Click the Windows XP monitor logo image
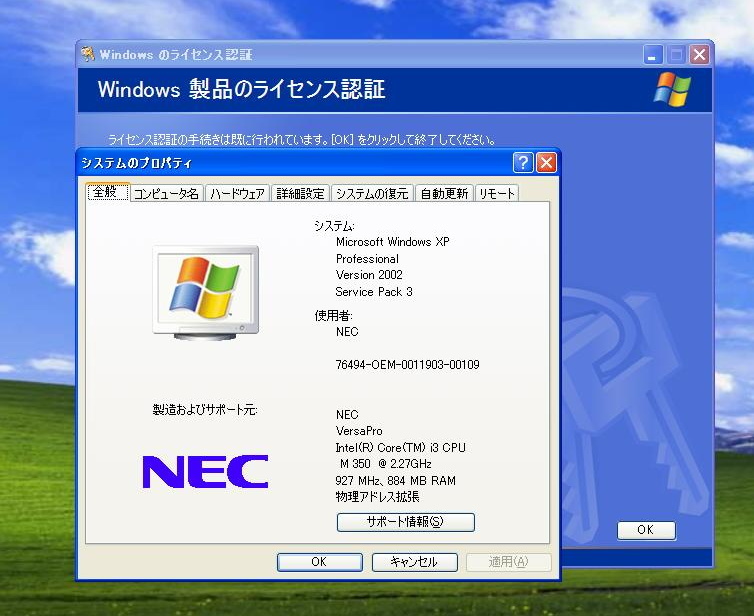 pos(206,292)
